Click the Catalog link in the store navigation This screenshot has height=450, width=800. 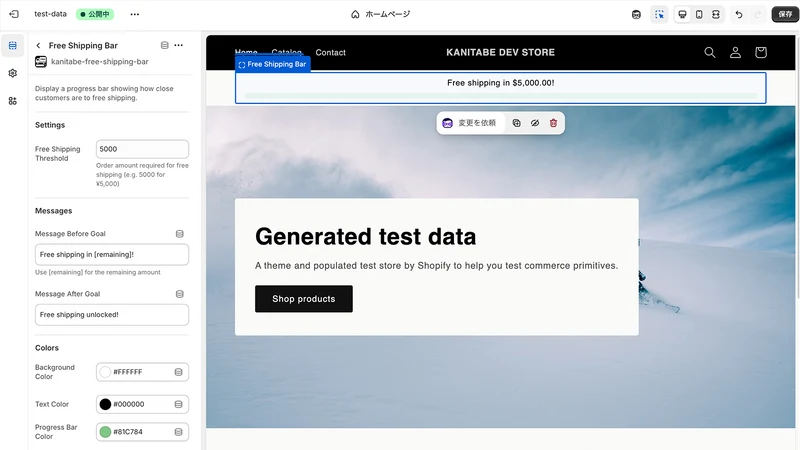pyautogui.click(x=287, y=52)
